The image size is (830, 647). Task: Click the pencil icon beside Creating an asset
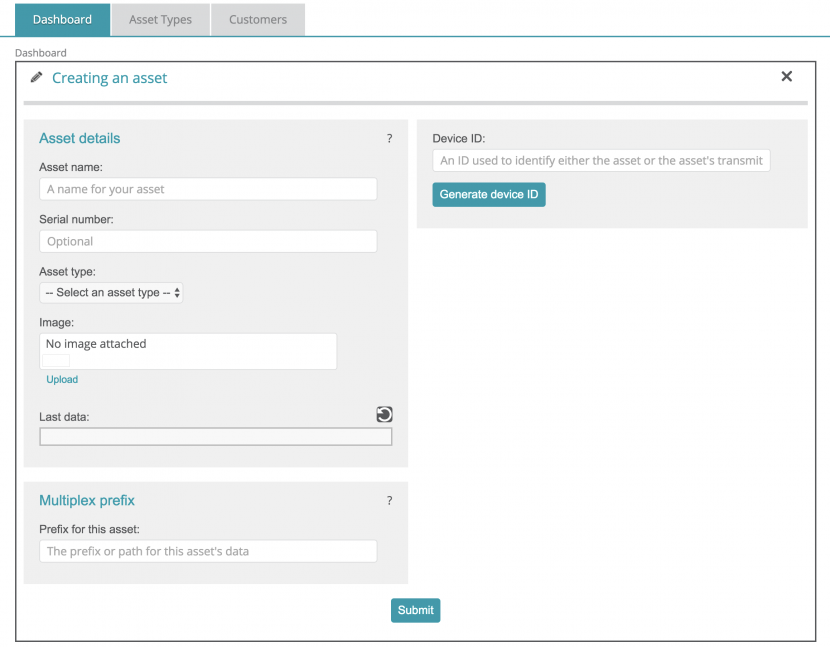coord(37,77)
